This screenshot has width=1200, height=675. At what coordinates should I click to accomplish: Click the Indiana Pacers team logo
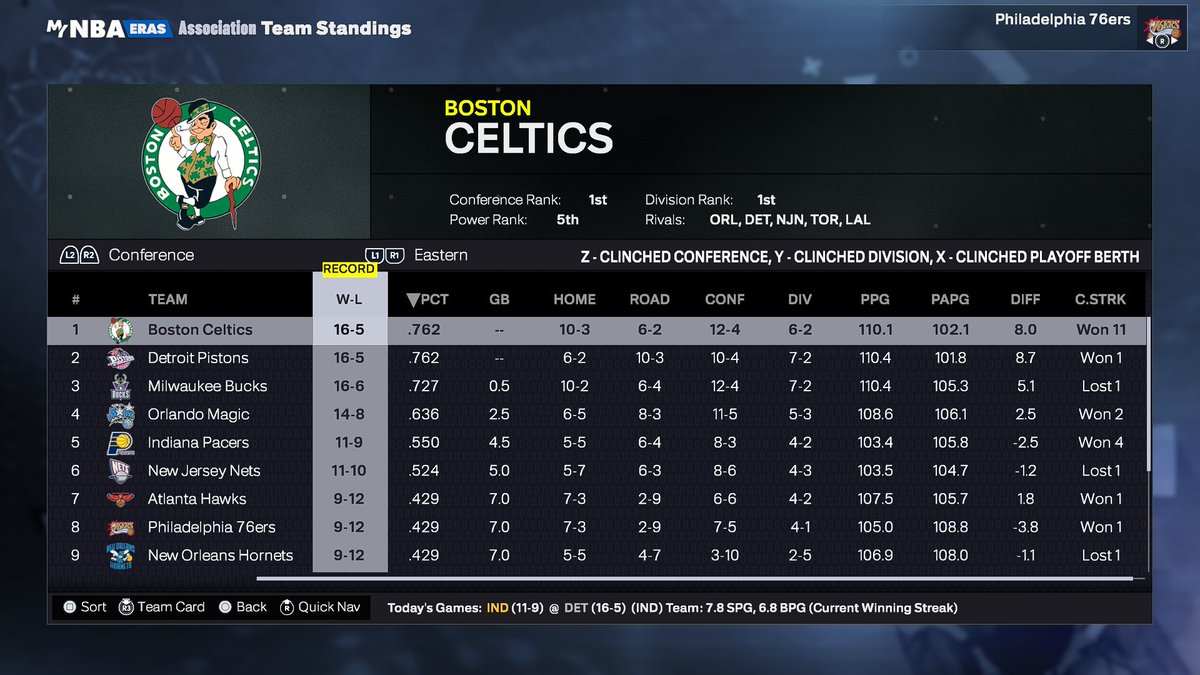120,443
